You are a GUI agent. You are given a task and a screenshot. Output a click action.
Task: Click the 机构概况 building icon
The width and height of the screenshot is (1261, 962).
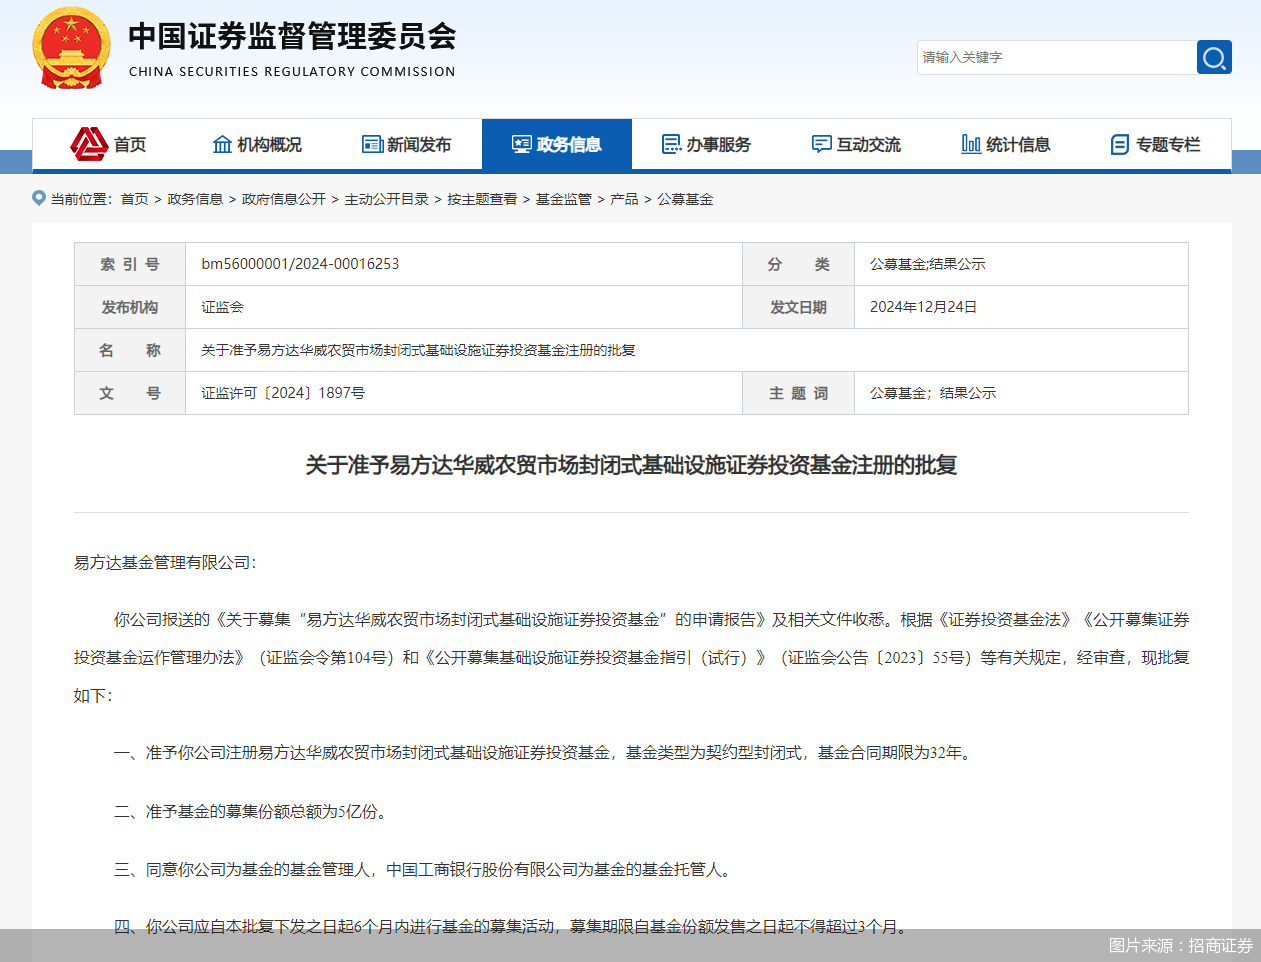222,143
